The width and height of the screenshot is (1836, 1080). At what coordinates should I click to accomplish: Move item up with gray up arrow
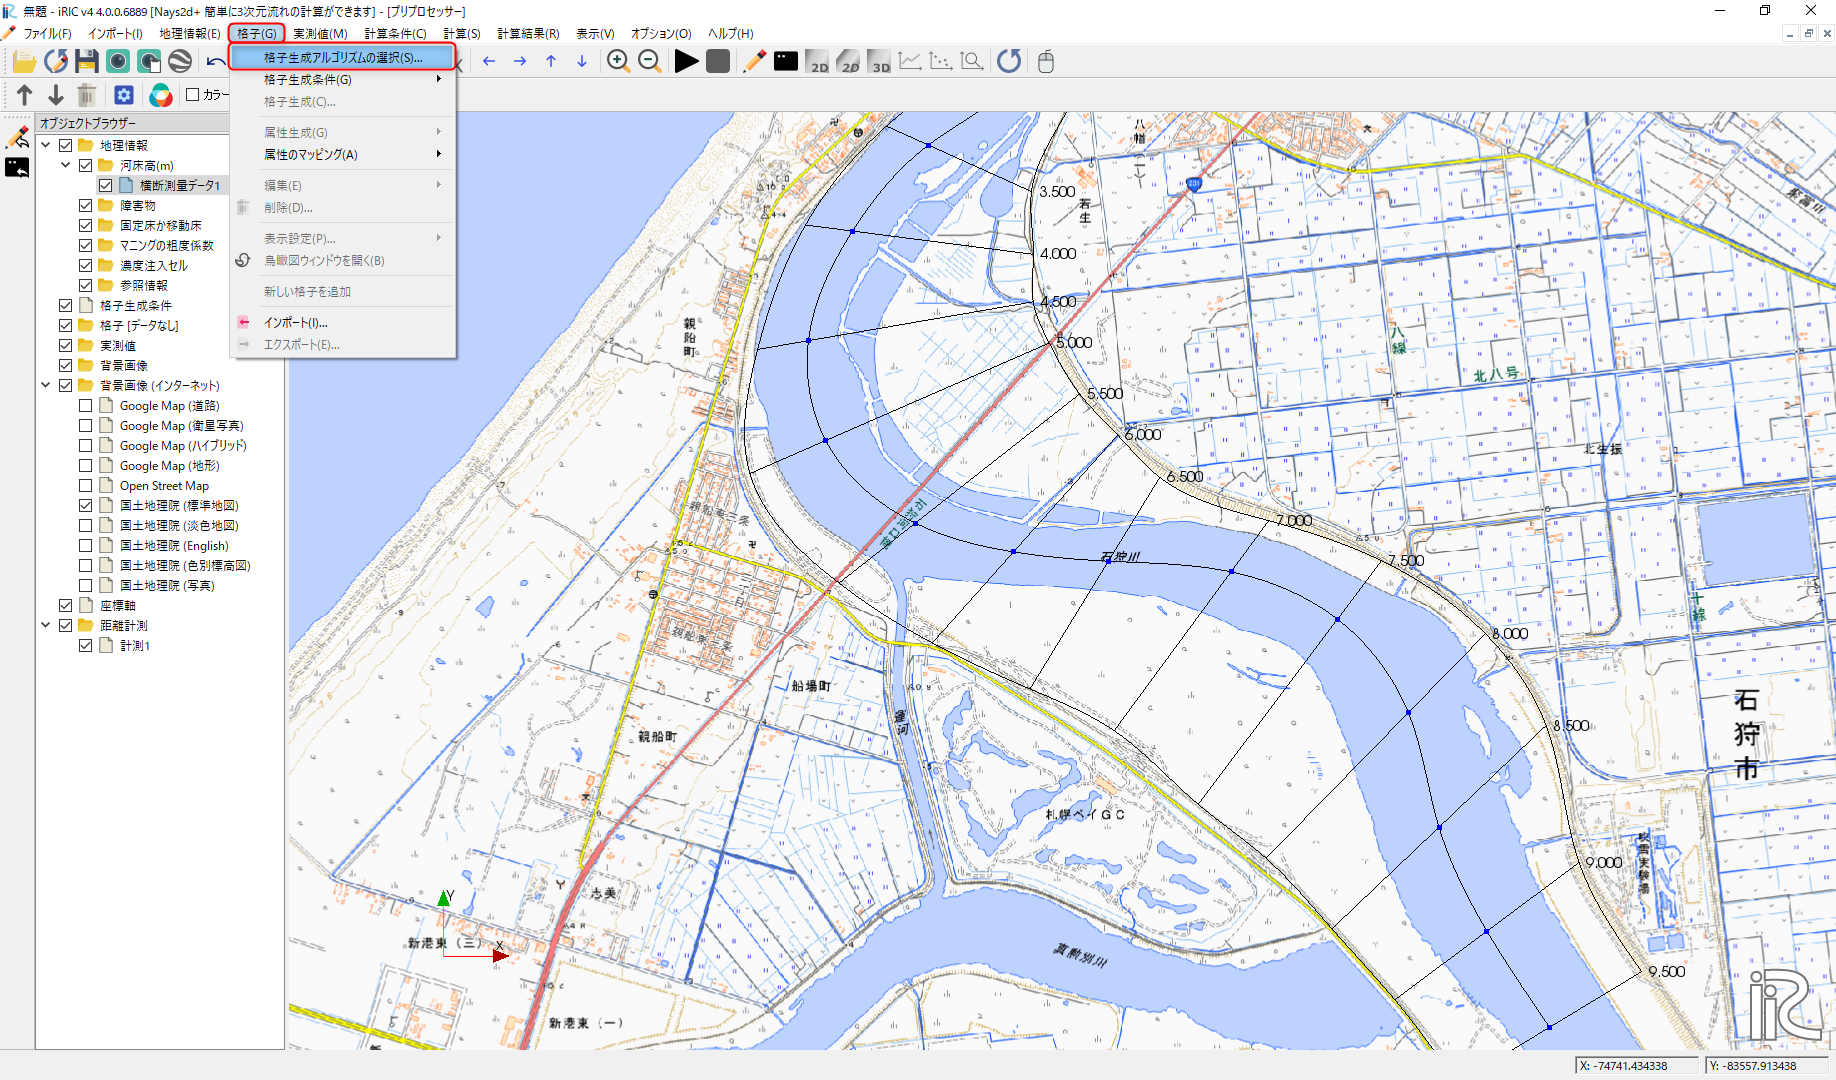pyautogui.click(x=25, y=95)
